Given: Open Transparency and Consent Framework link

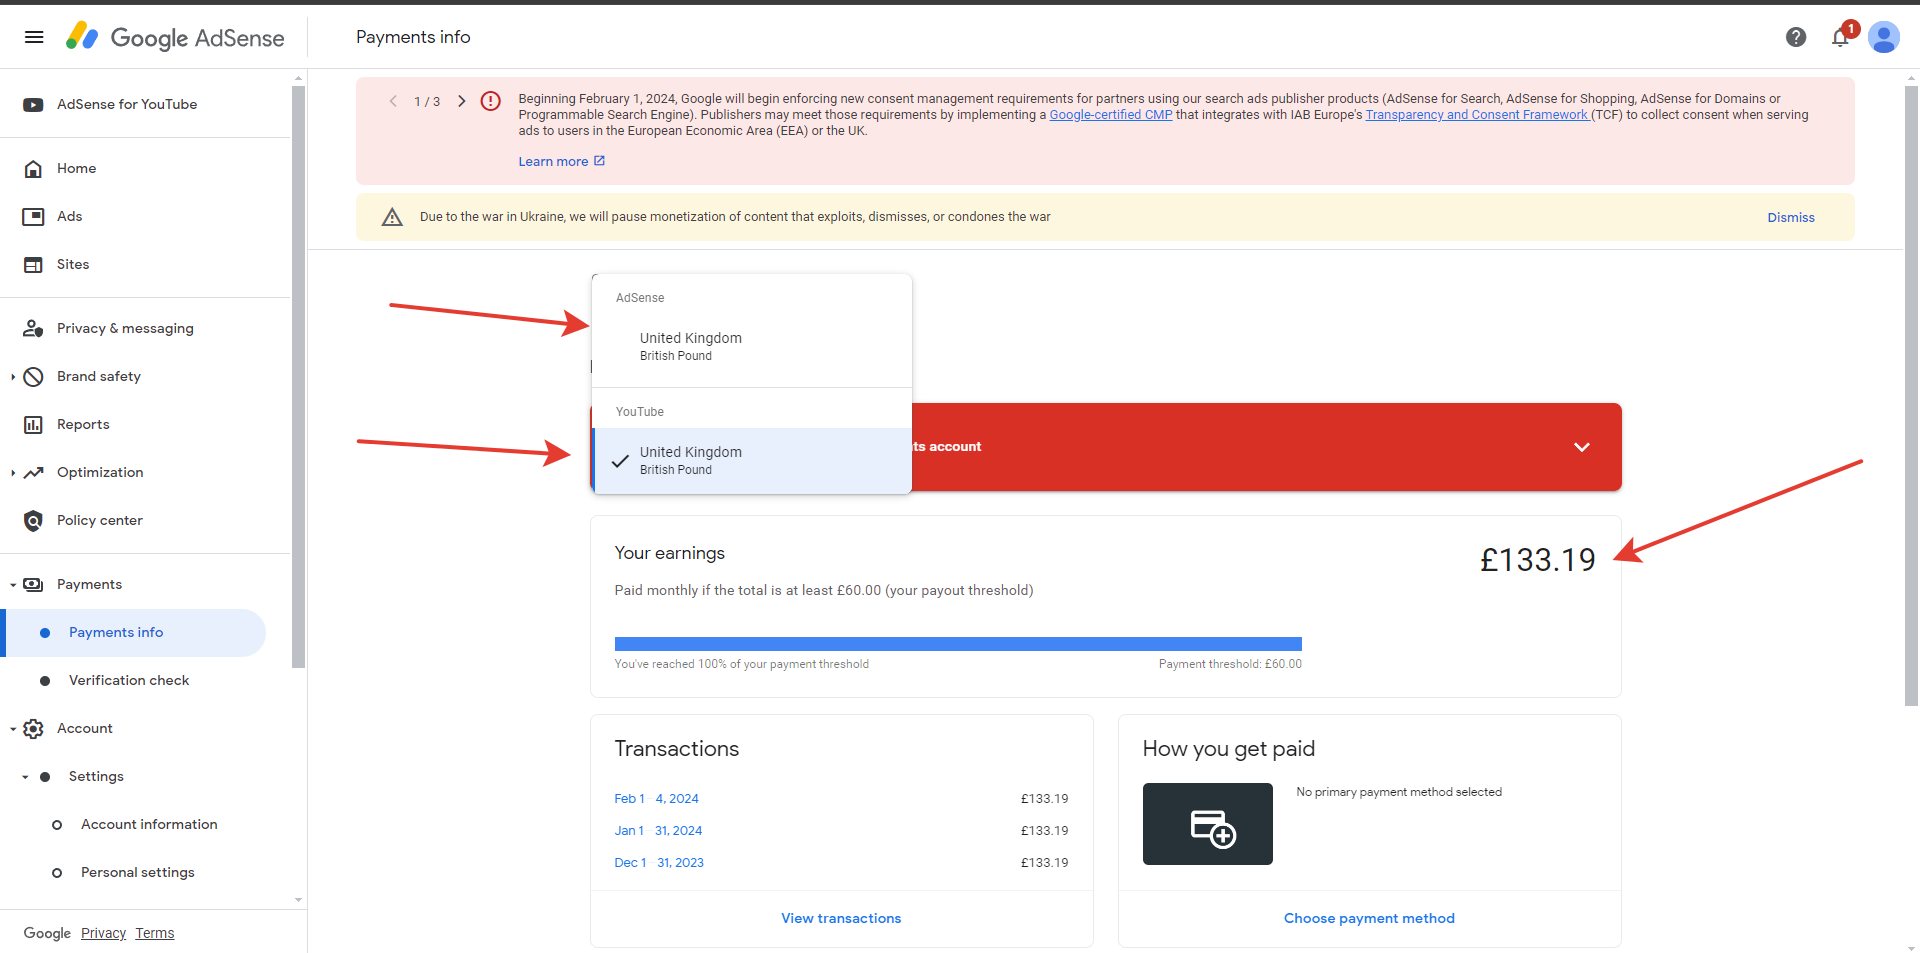Looking at the screenshot, I should click(1477, 115).
